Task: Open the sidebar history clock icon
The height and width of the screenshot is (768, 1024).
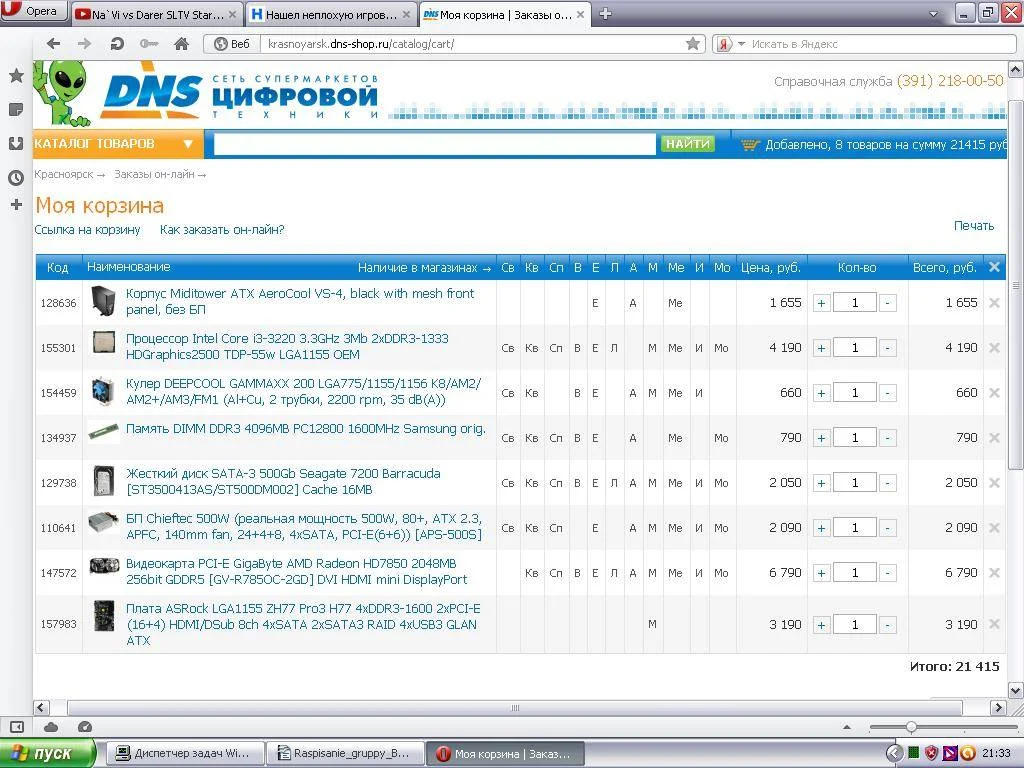Action: click(x=16, y=178)
